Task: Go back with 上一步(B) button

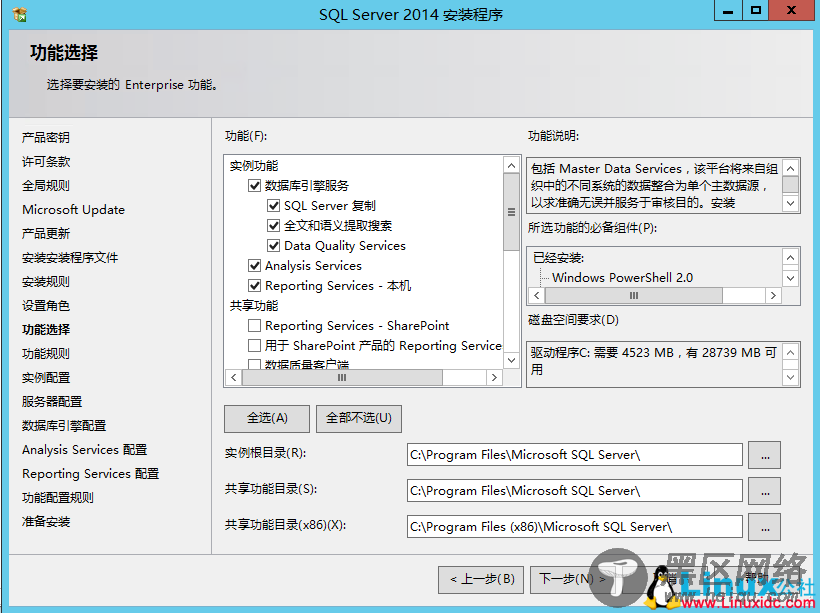Action: click(x=481, y=580)
